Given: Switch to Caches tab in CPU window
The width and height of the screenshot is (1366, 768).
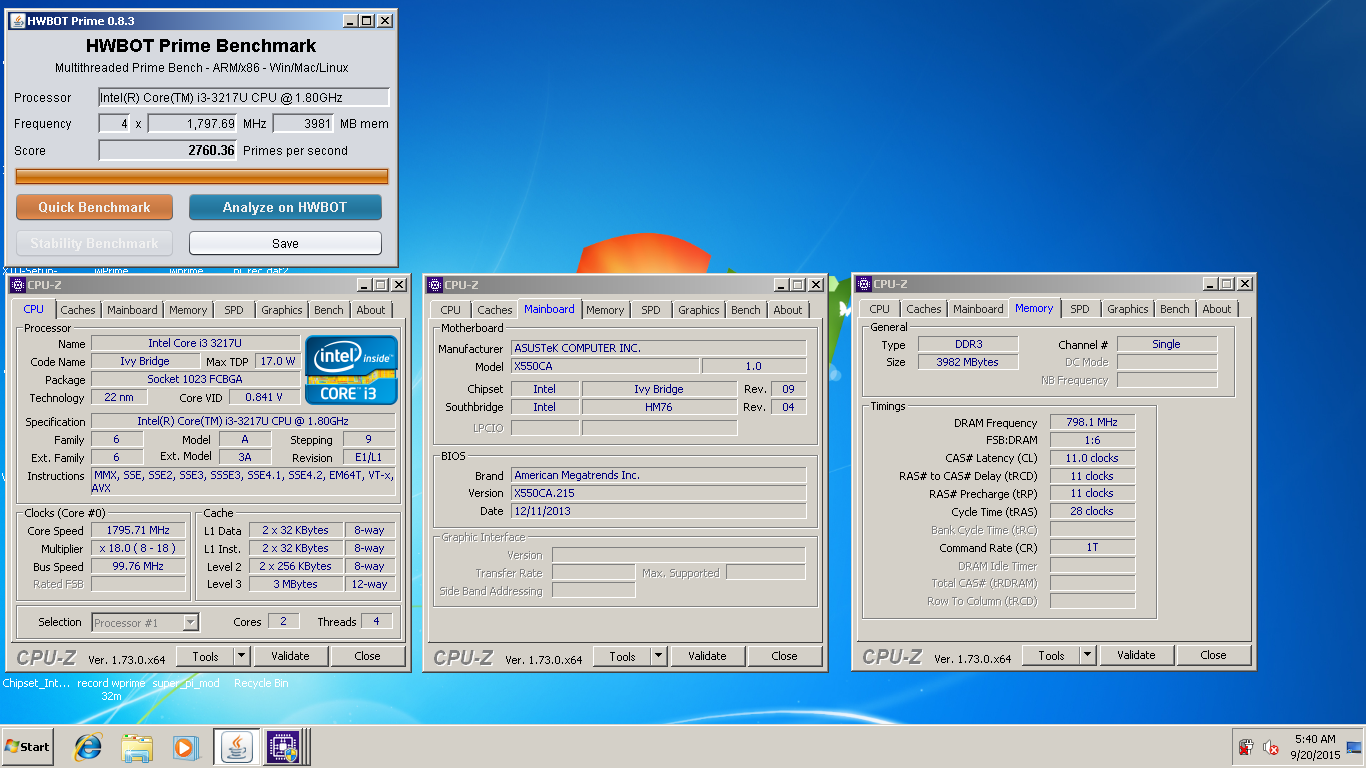Looking at the screenshot, I should coord(78,310).
